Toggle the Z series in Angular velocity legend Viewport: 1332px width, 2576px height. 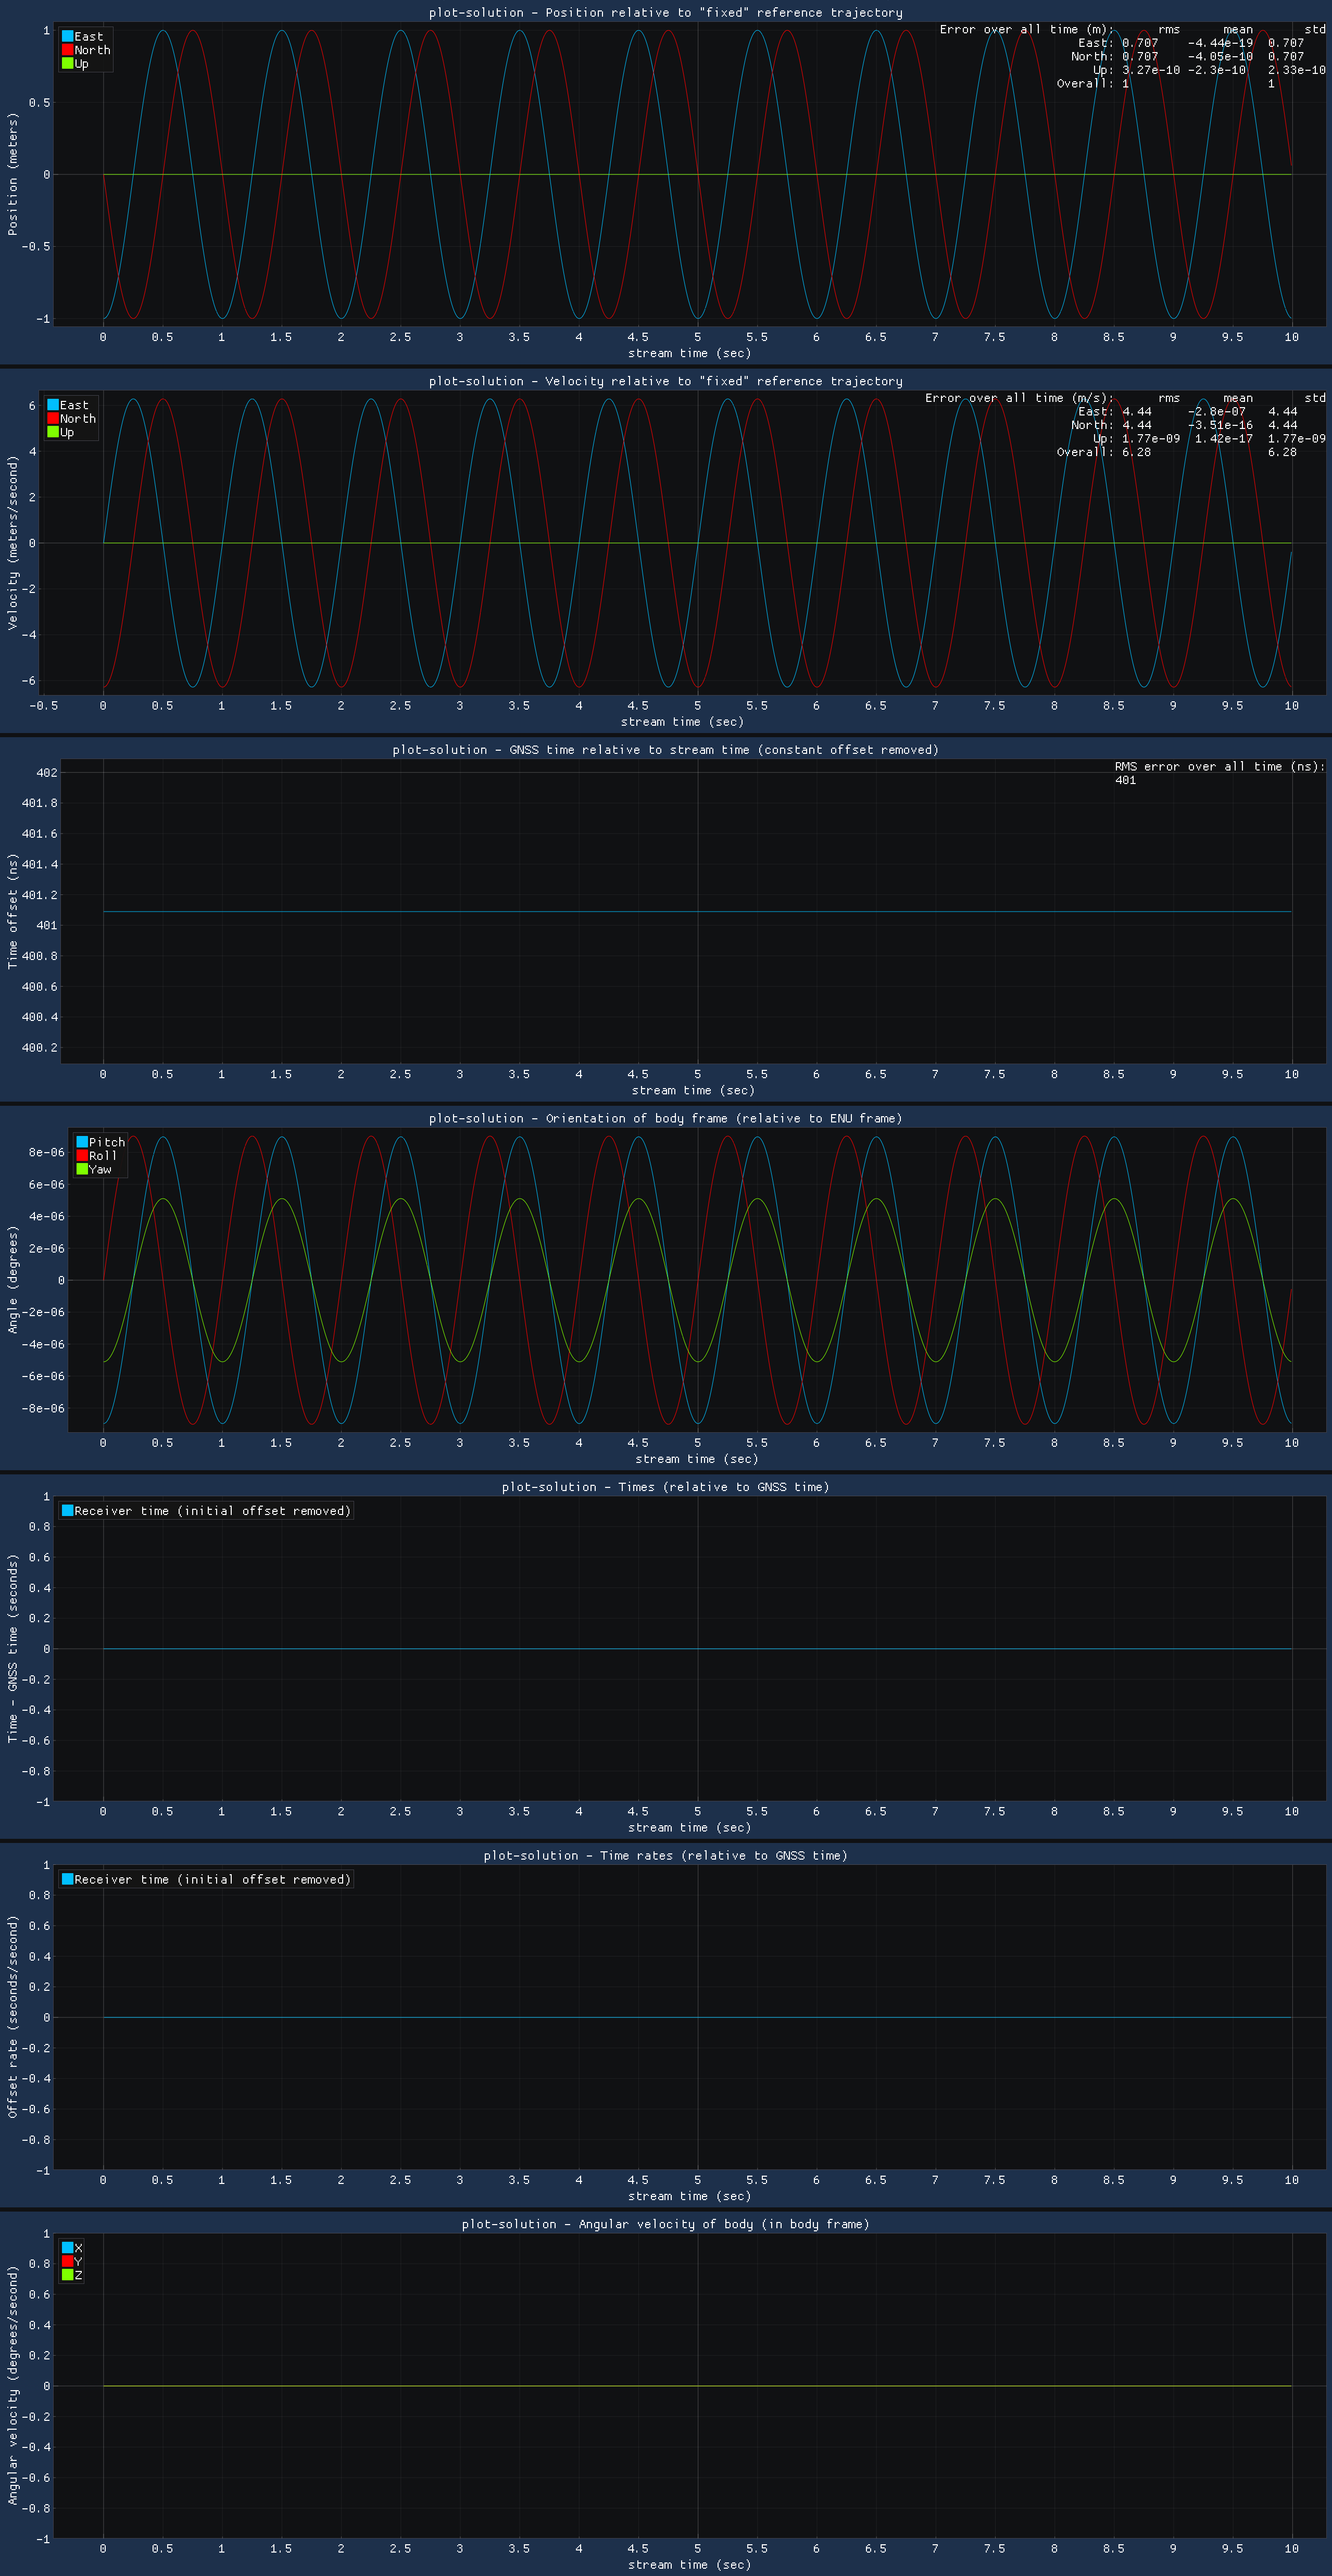[72, 2275]
